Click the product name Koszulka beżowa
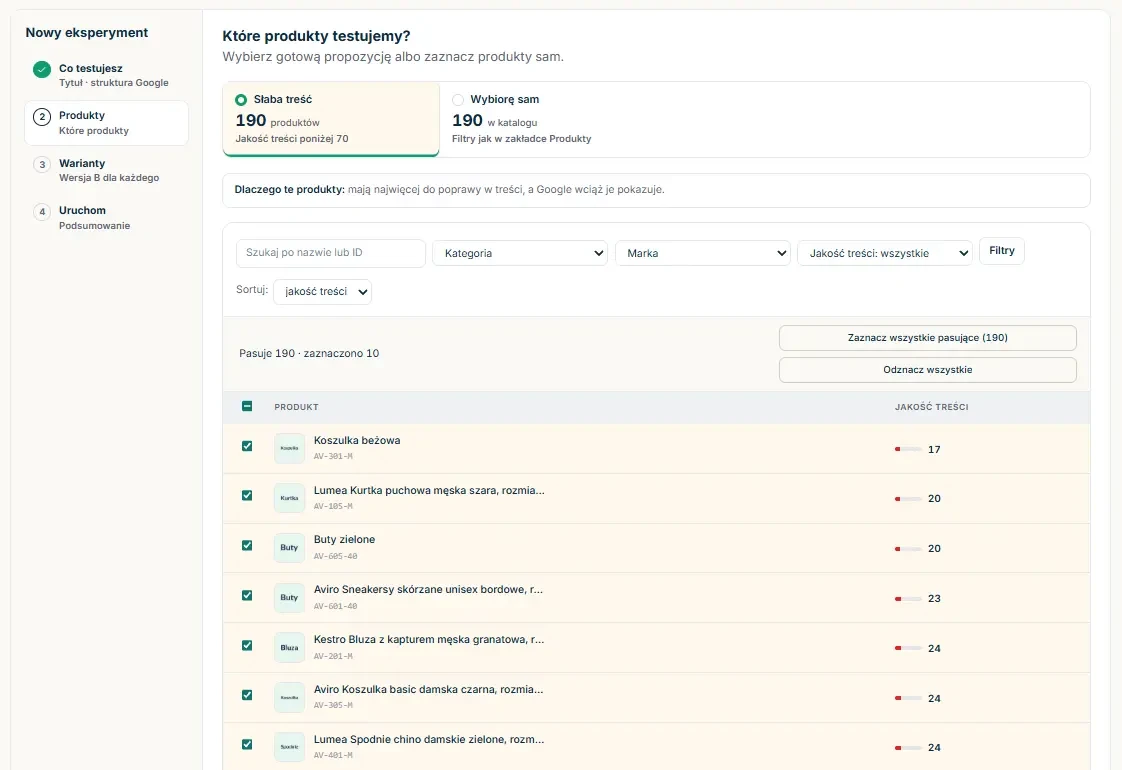 [x=357, y=441]
